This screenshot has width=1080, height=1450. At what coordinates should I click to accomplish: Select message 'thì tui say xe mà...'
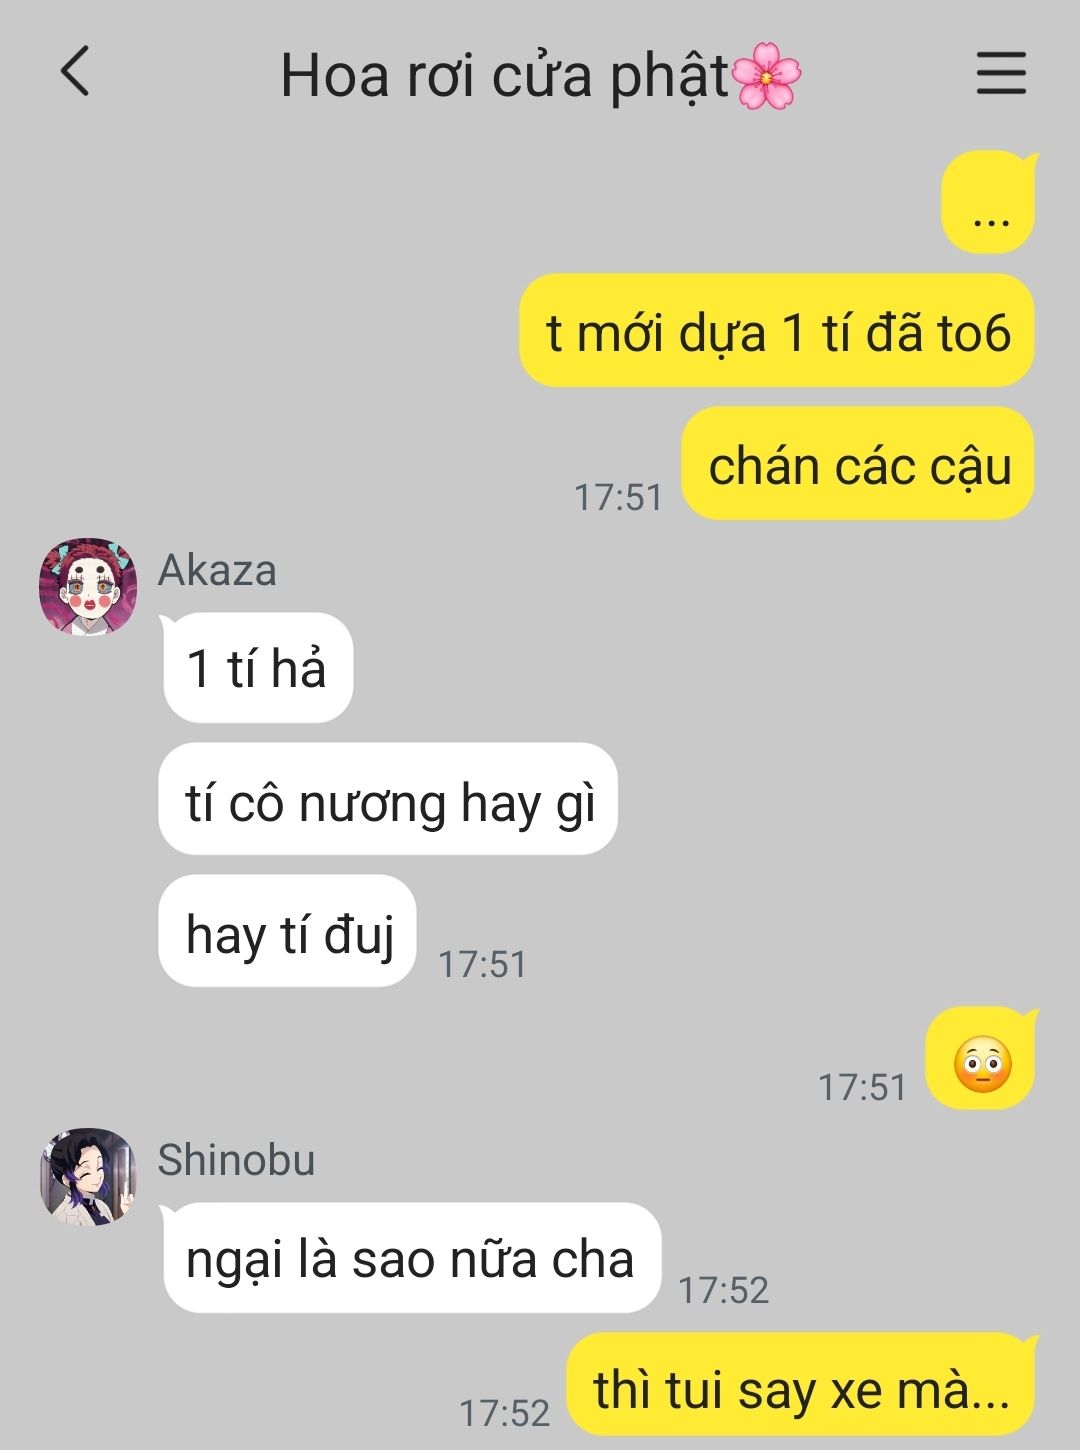[801, 1388]
